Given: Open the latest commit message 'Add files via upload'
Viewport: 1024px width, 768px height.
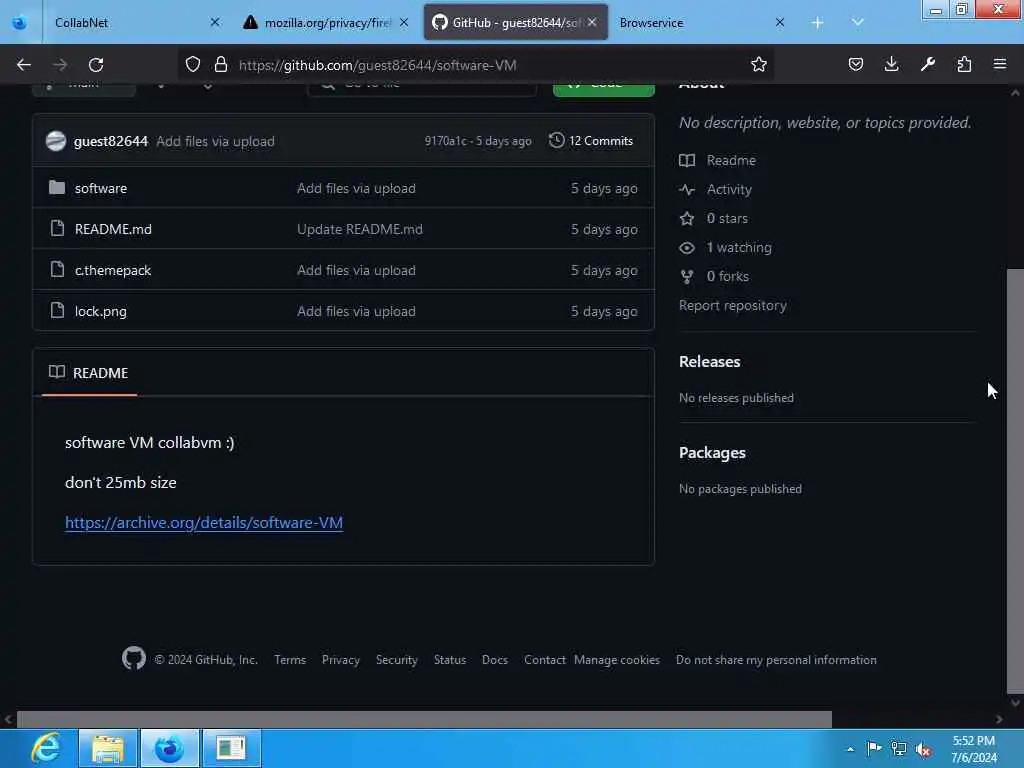Looking at the screenshot, I should (215, 141).
